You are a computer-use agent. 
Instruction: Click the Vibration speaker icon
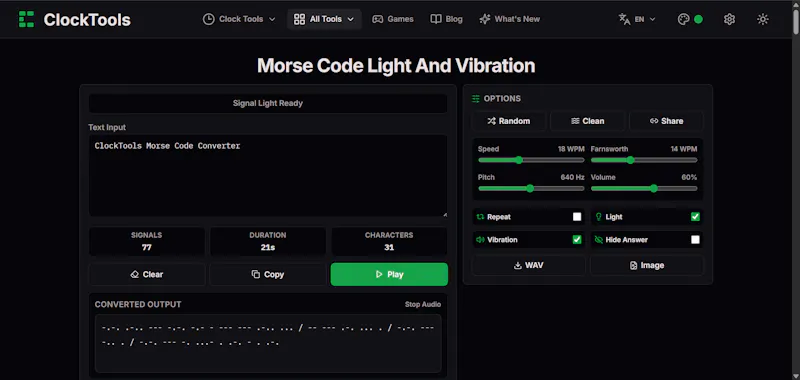pos(480,240)
